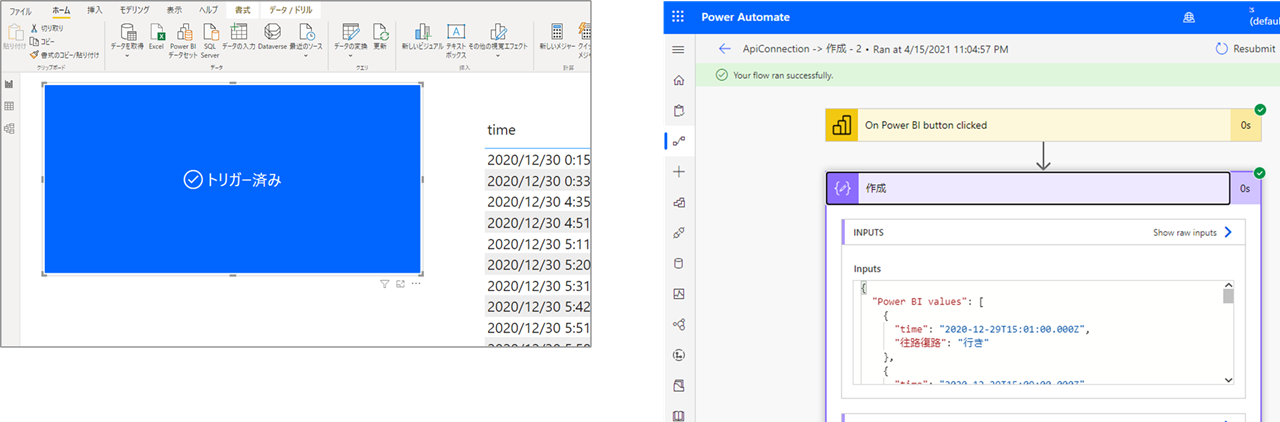Click 切り取り cut button

(x=47, y=29)
